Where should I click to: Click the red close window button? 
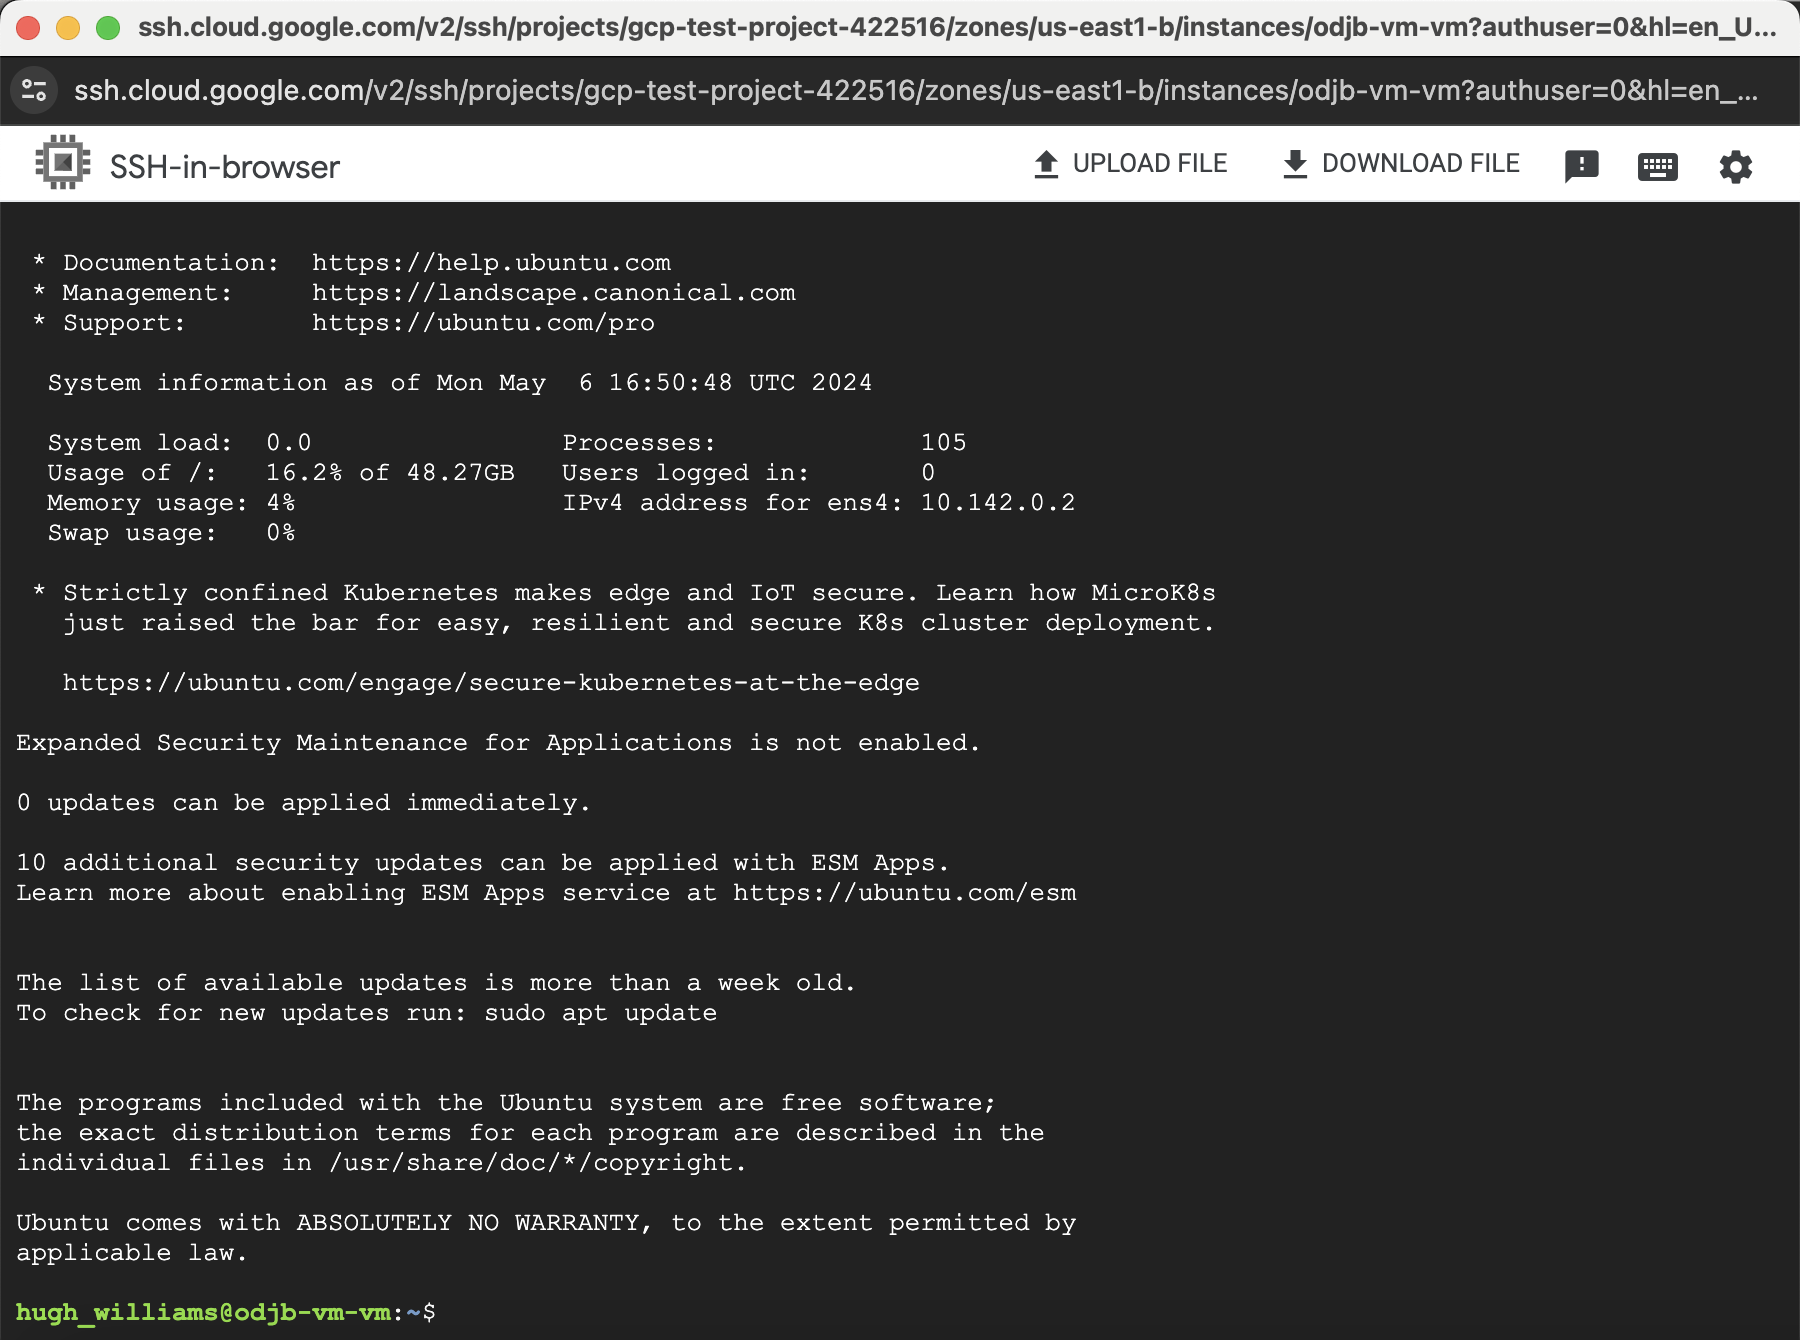(x=28, y=27)
